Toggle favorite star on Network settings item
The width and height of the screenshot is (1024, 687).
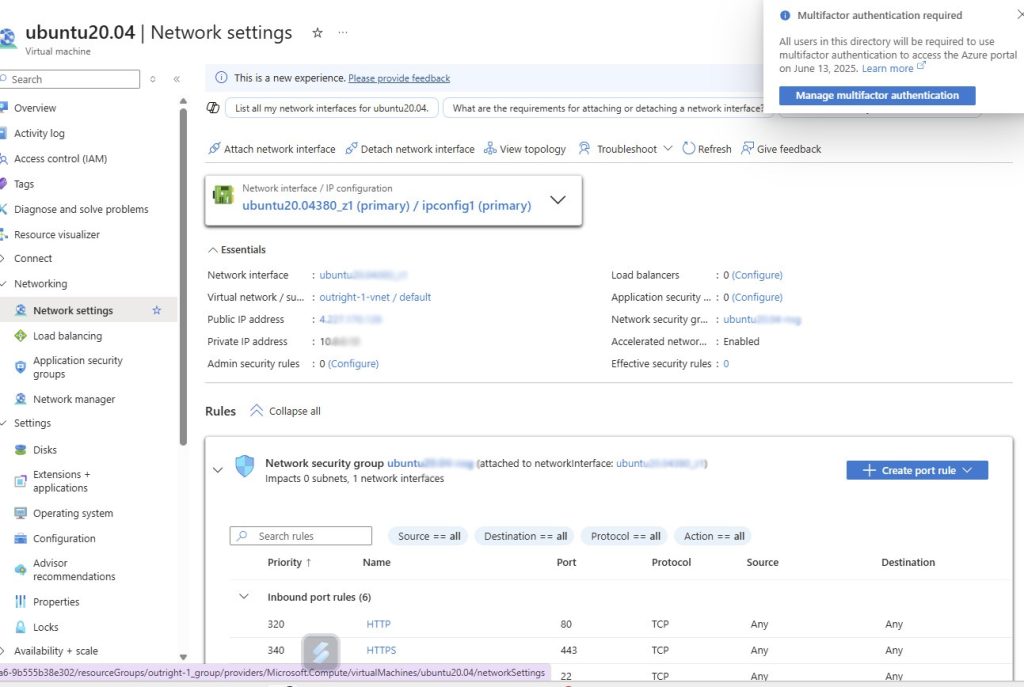(157, 311)
